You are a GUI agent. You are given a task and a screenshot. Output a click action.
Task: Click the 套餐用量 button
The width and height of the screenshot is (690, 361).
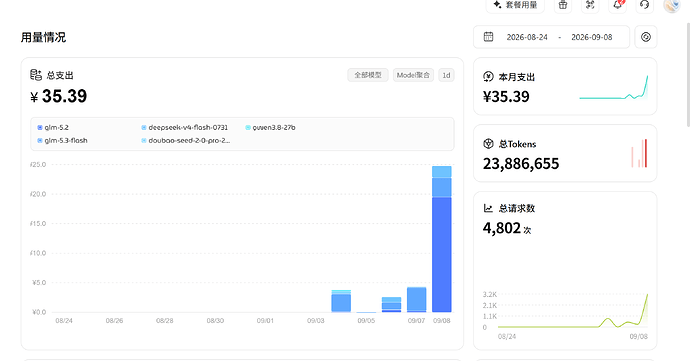[x=515, y=5]
